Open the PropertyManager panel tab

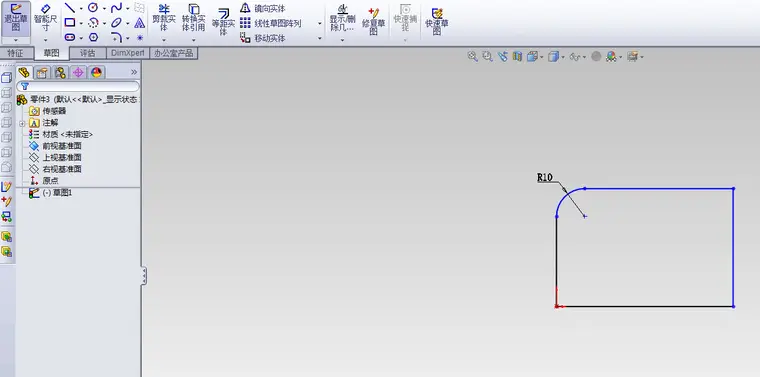click(42, 73)
